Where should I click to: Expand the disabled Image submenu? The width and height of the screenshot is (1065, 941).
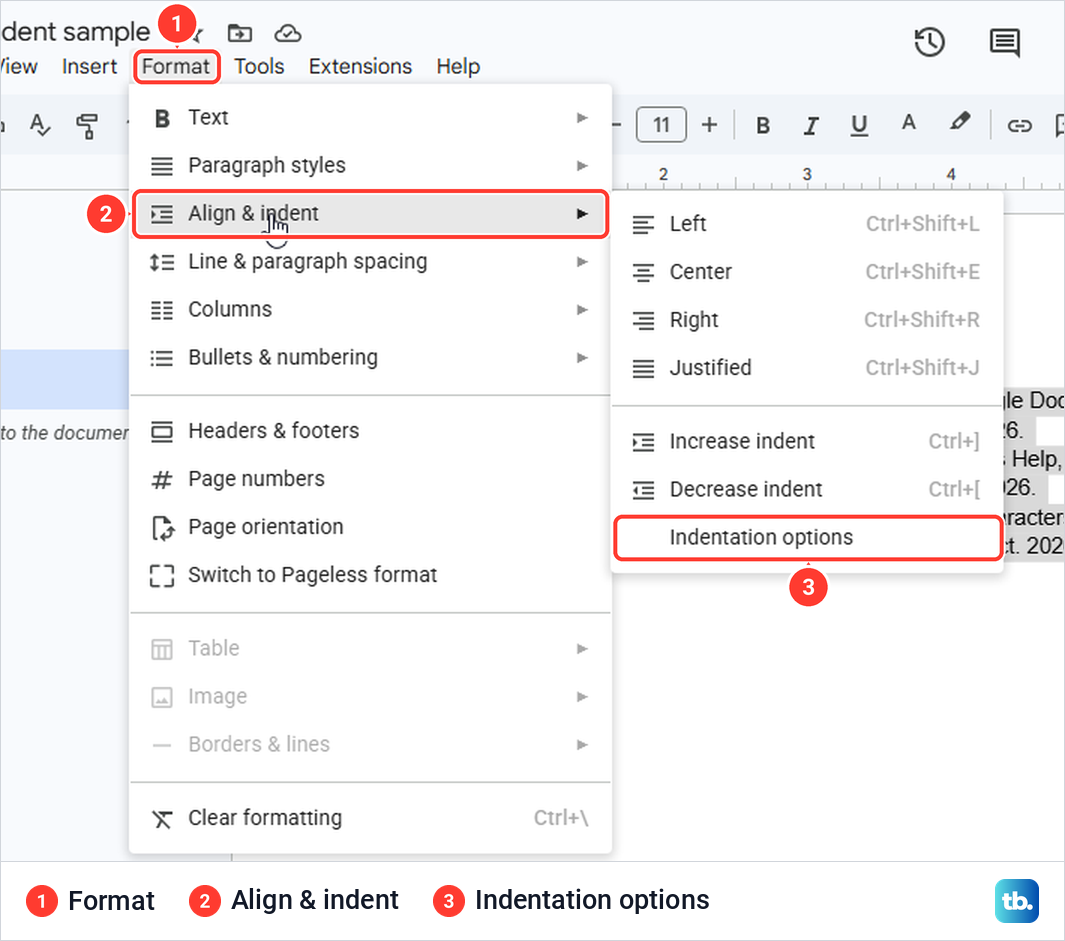coord(370,696)
